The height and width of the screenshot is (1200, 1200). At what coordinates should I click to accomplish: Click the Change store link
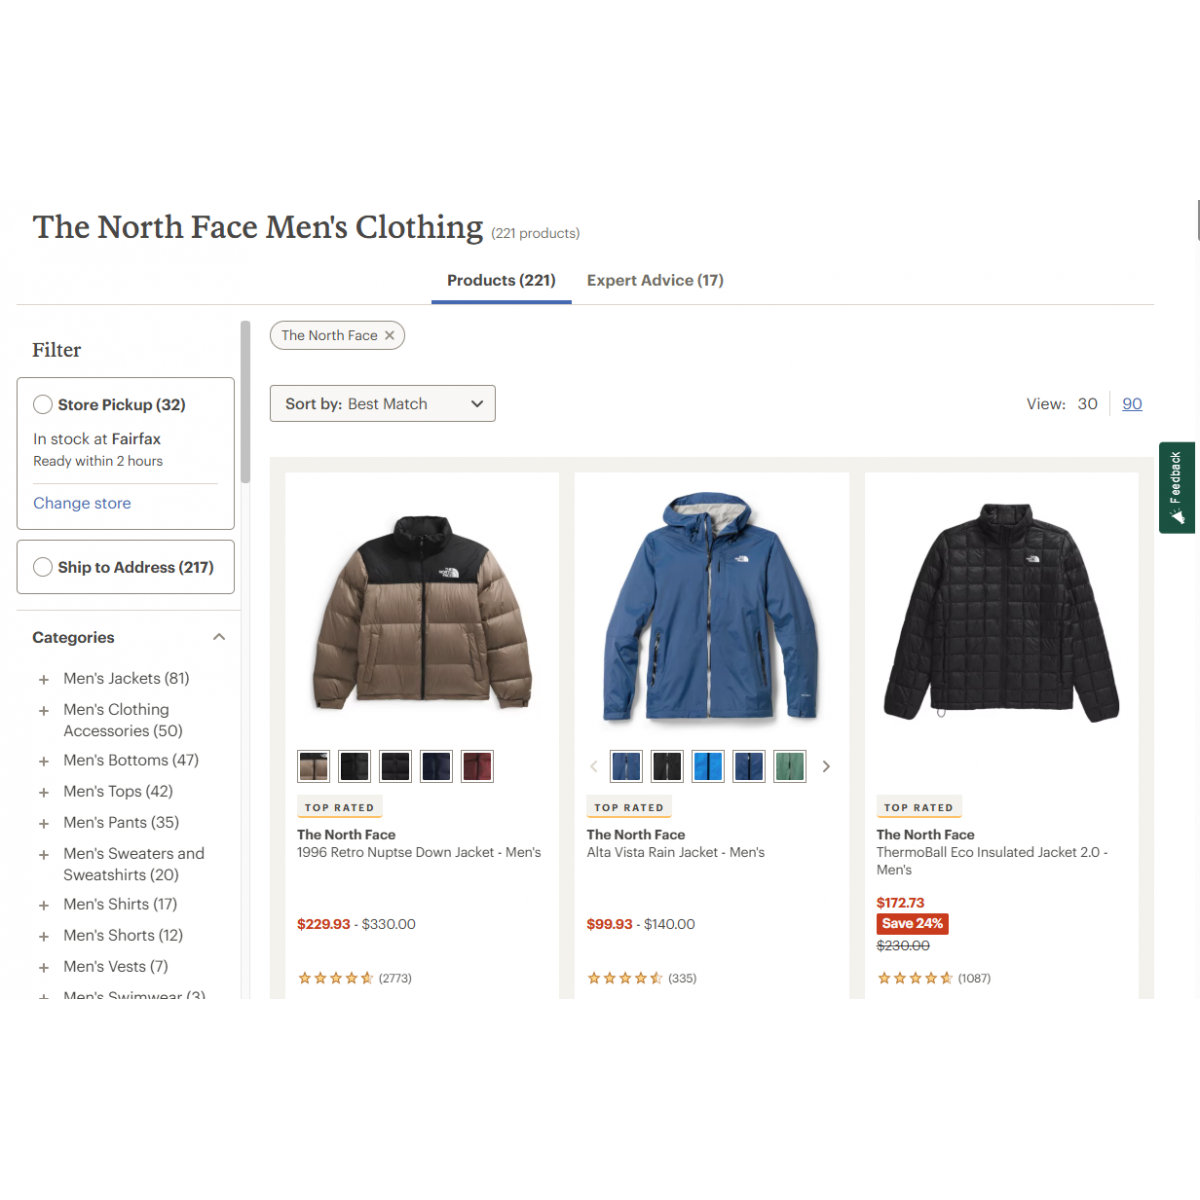tap(82, 503)
